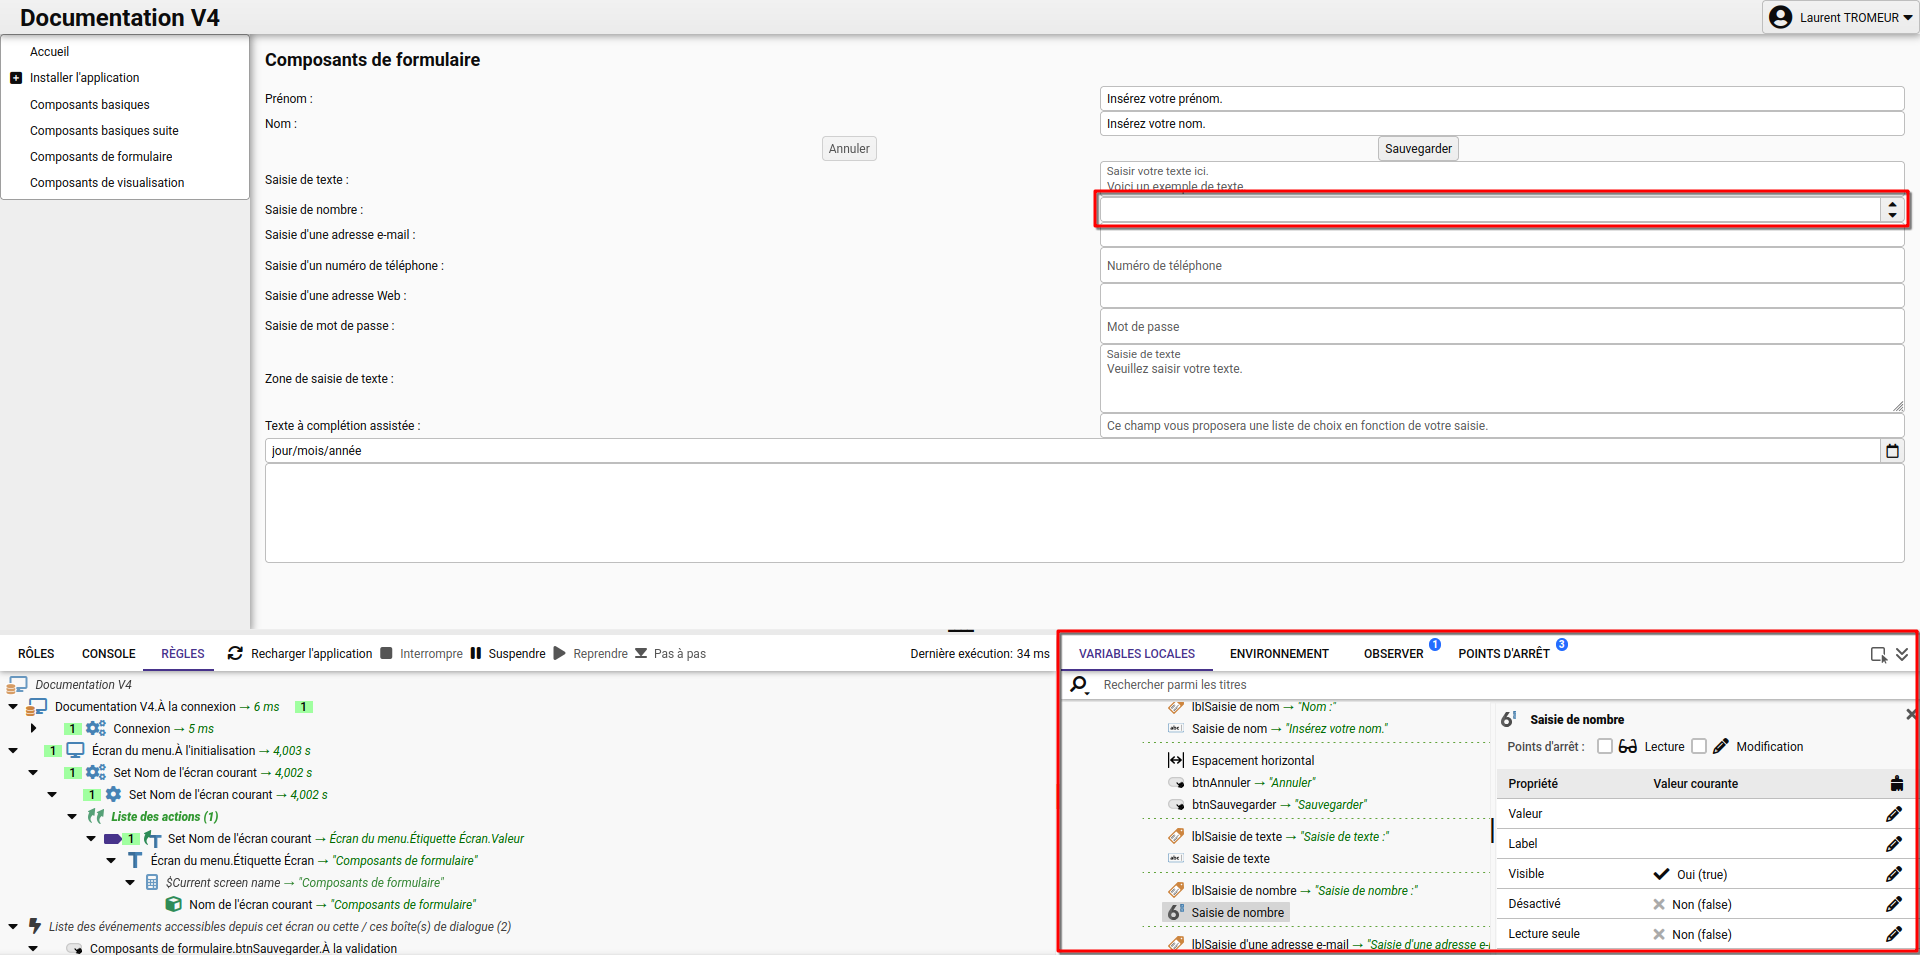Click the edit pencil for Lecture seule property

(x=1893, y=934)
